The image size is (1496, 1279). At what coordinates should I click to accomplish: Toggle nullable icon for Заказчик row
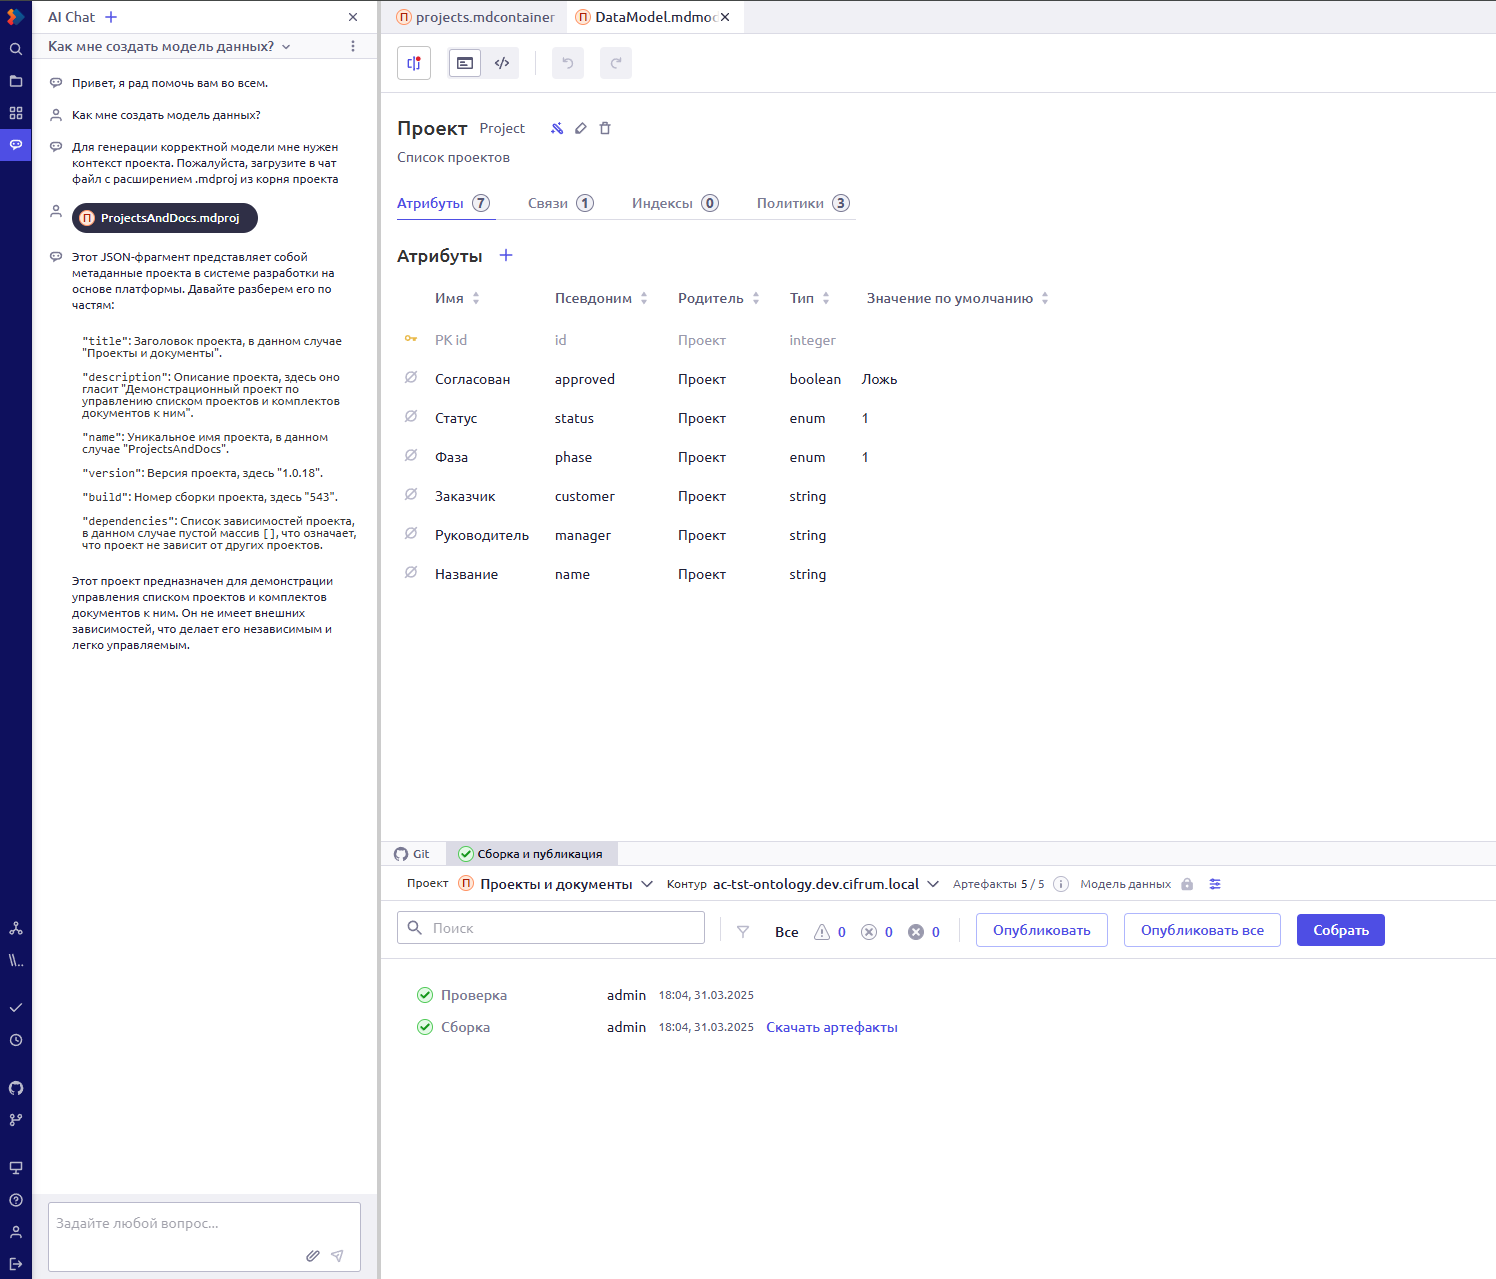(411, 495)
